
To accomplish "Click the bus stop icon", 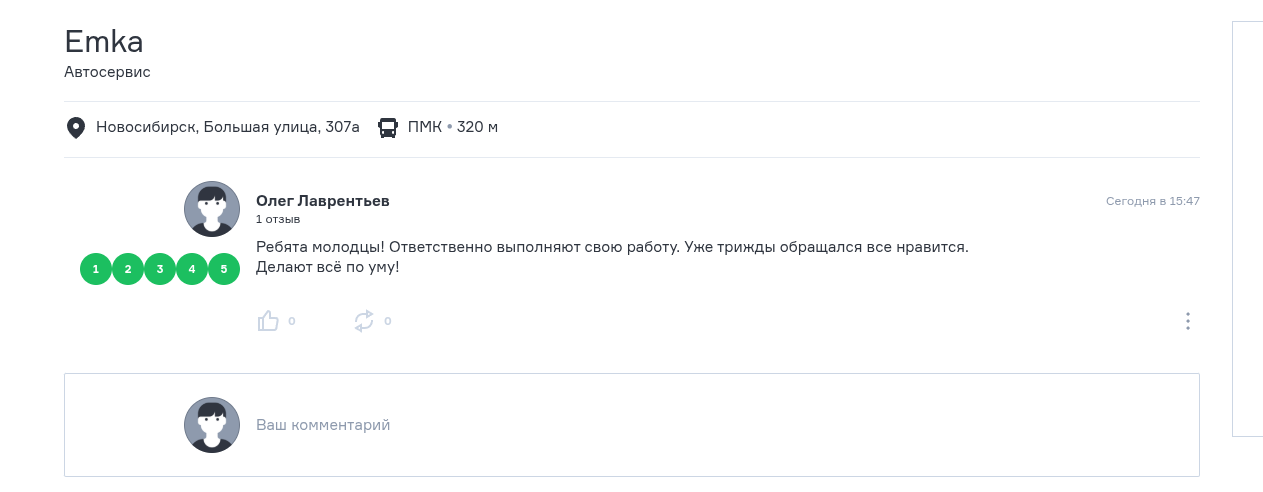I will (388, 128).
